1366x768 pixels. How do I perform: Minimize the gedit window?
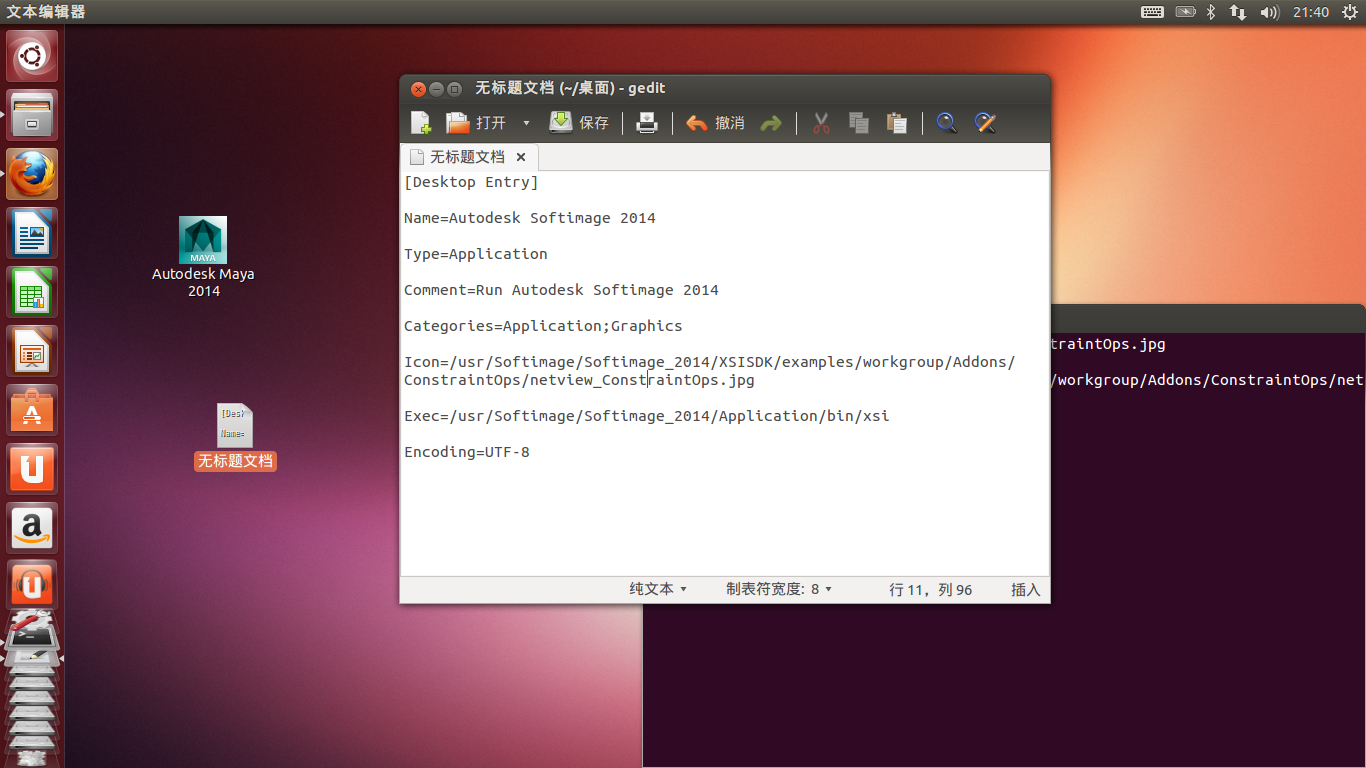click(x=436, y=89)
